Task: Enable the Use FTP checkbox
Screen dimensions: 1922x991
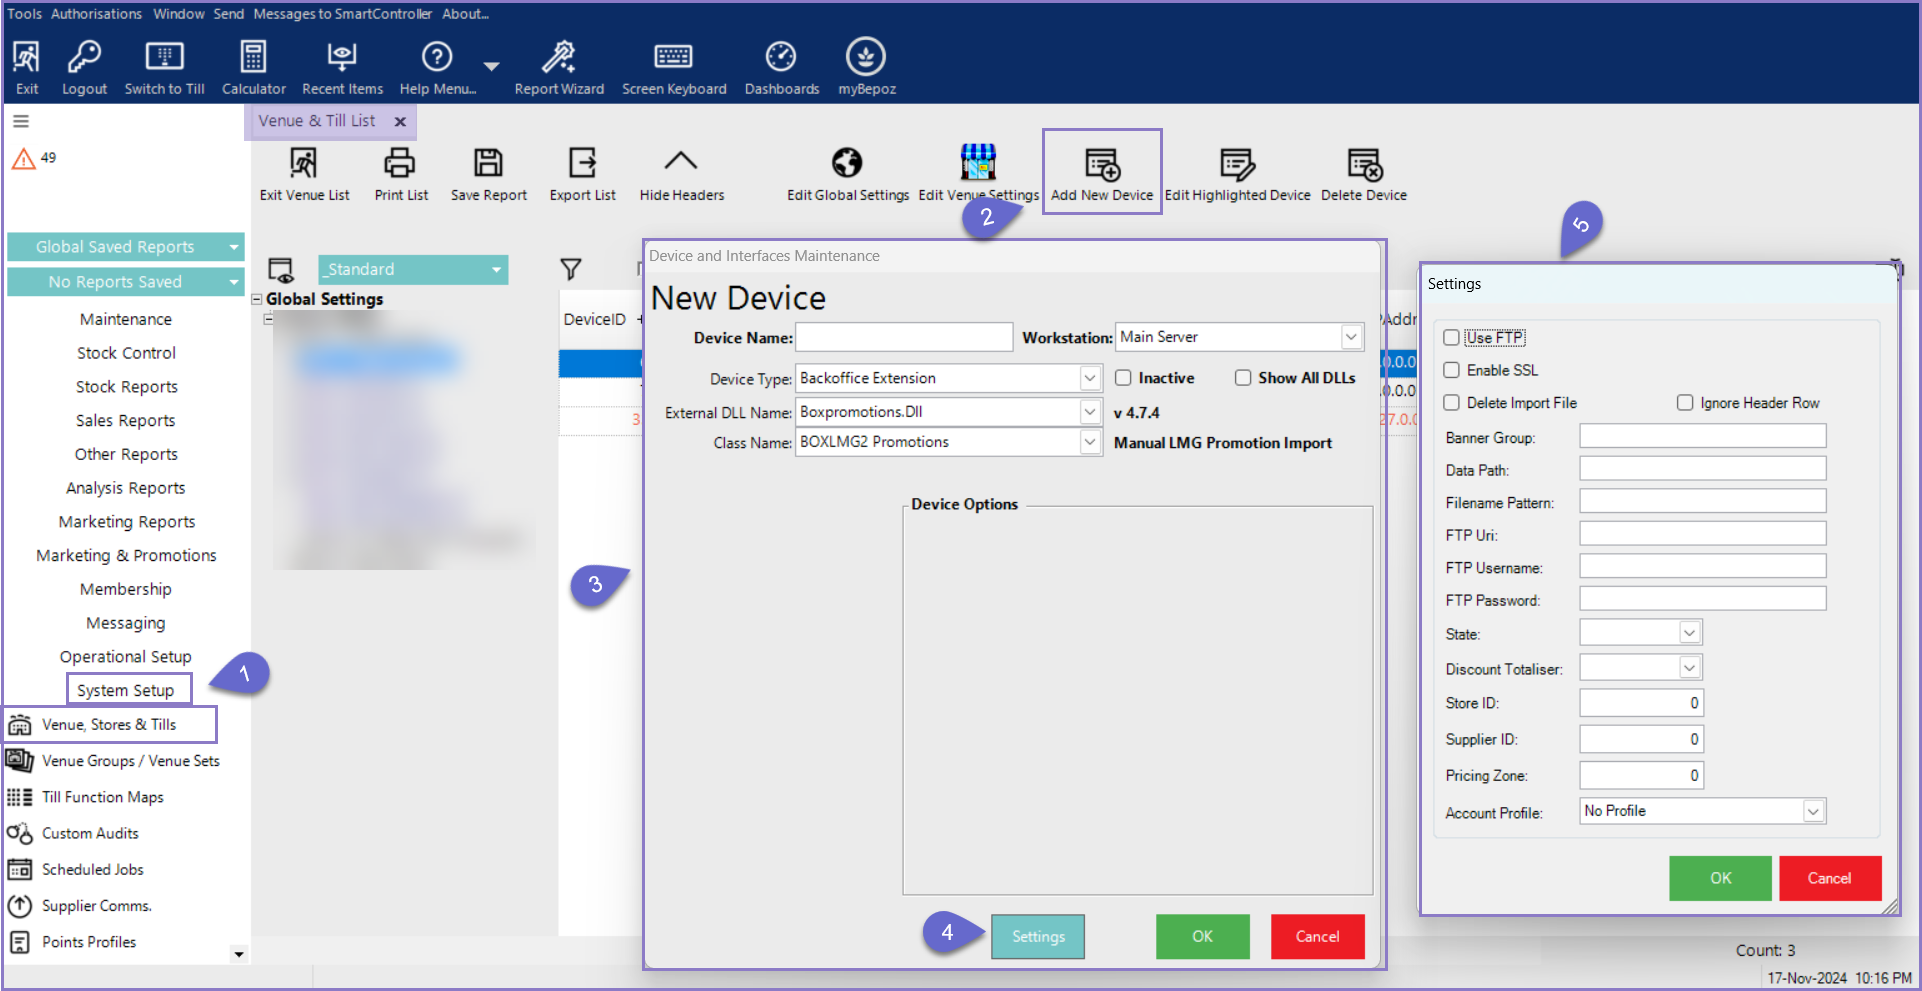Action: click(x=1452, y=338)
